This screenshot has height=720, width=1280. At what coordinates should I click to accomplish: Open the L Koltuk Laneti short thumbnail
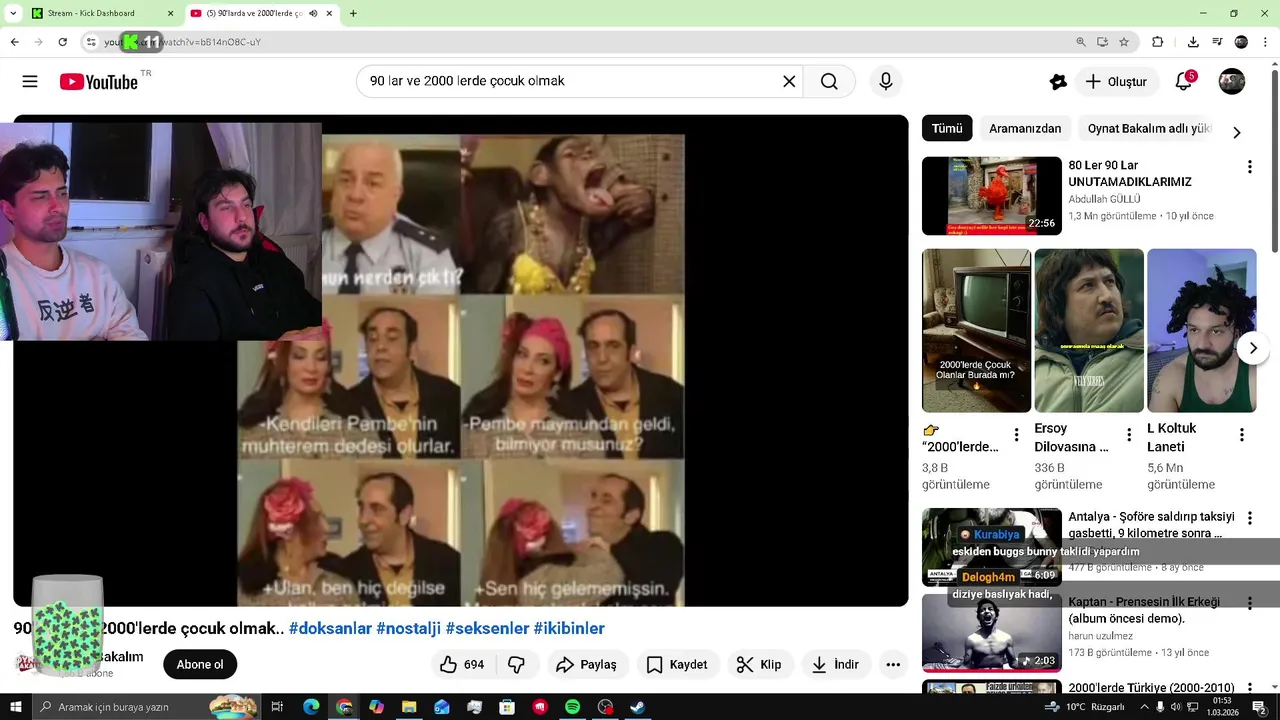click(1201, 330)
